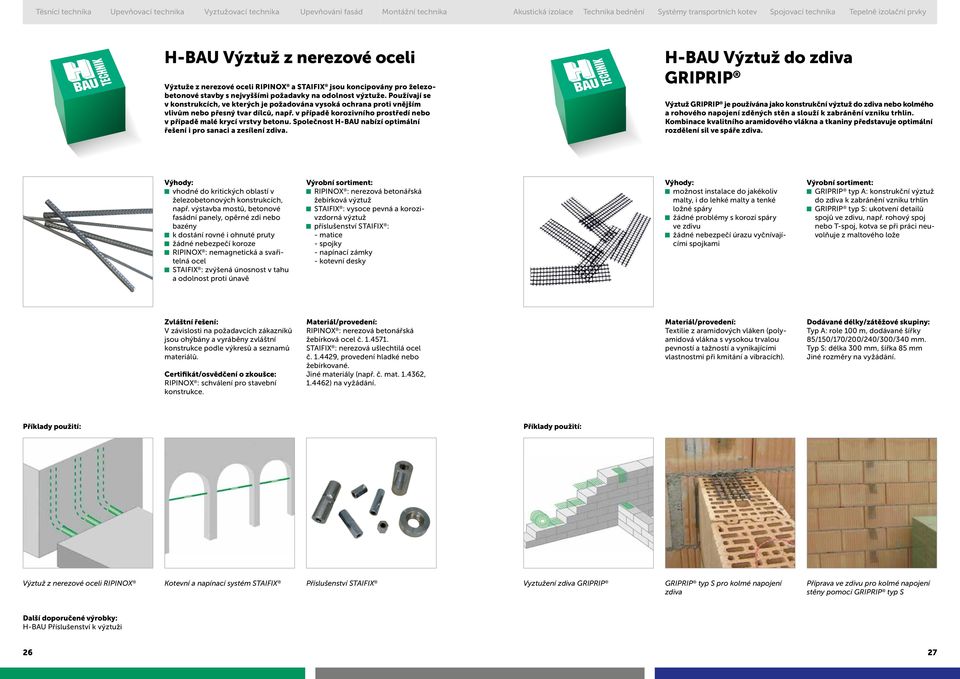Screen dimensions: 960x679
Task: Switch to Systémy transportních kotev tab
Action: coord(707,12)
